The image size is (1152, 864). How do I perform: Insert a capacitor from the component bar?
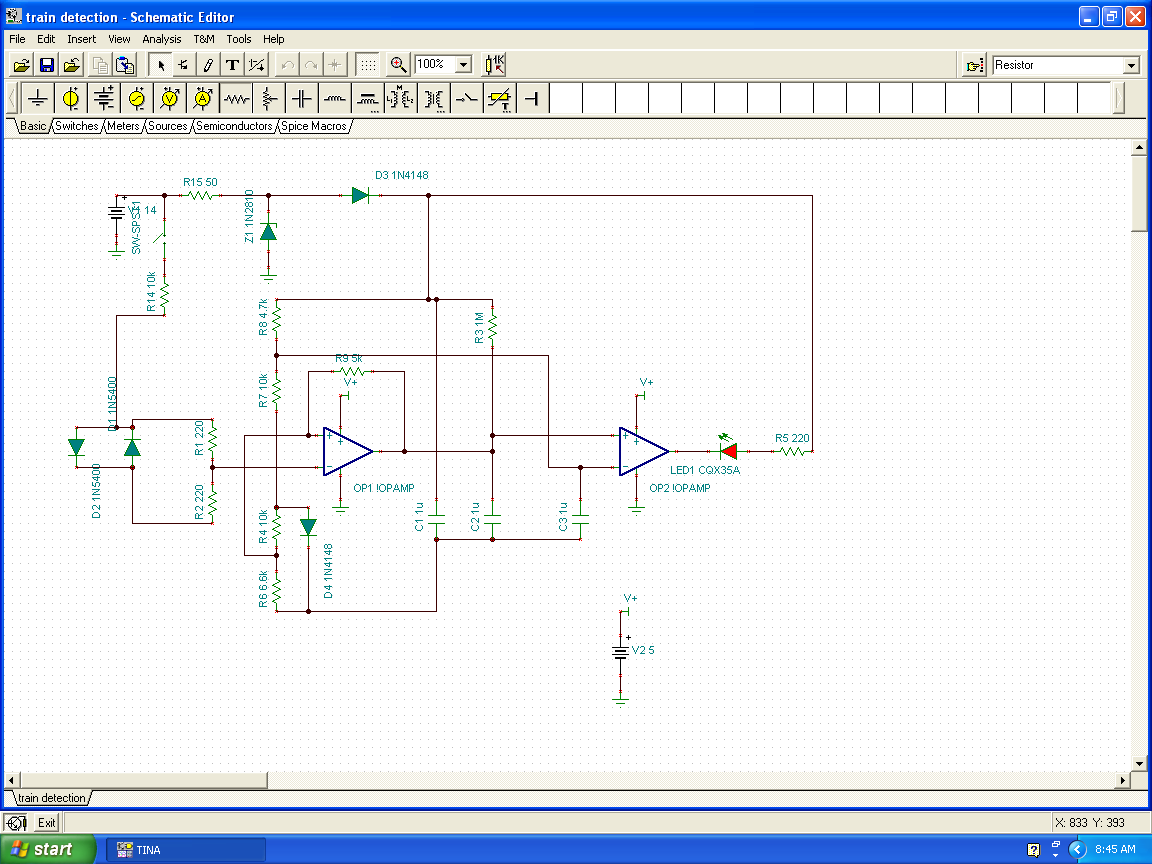[302, 98]
